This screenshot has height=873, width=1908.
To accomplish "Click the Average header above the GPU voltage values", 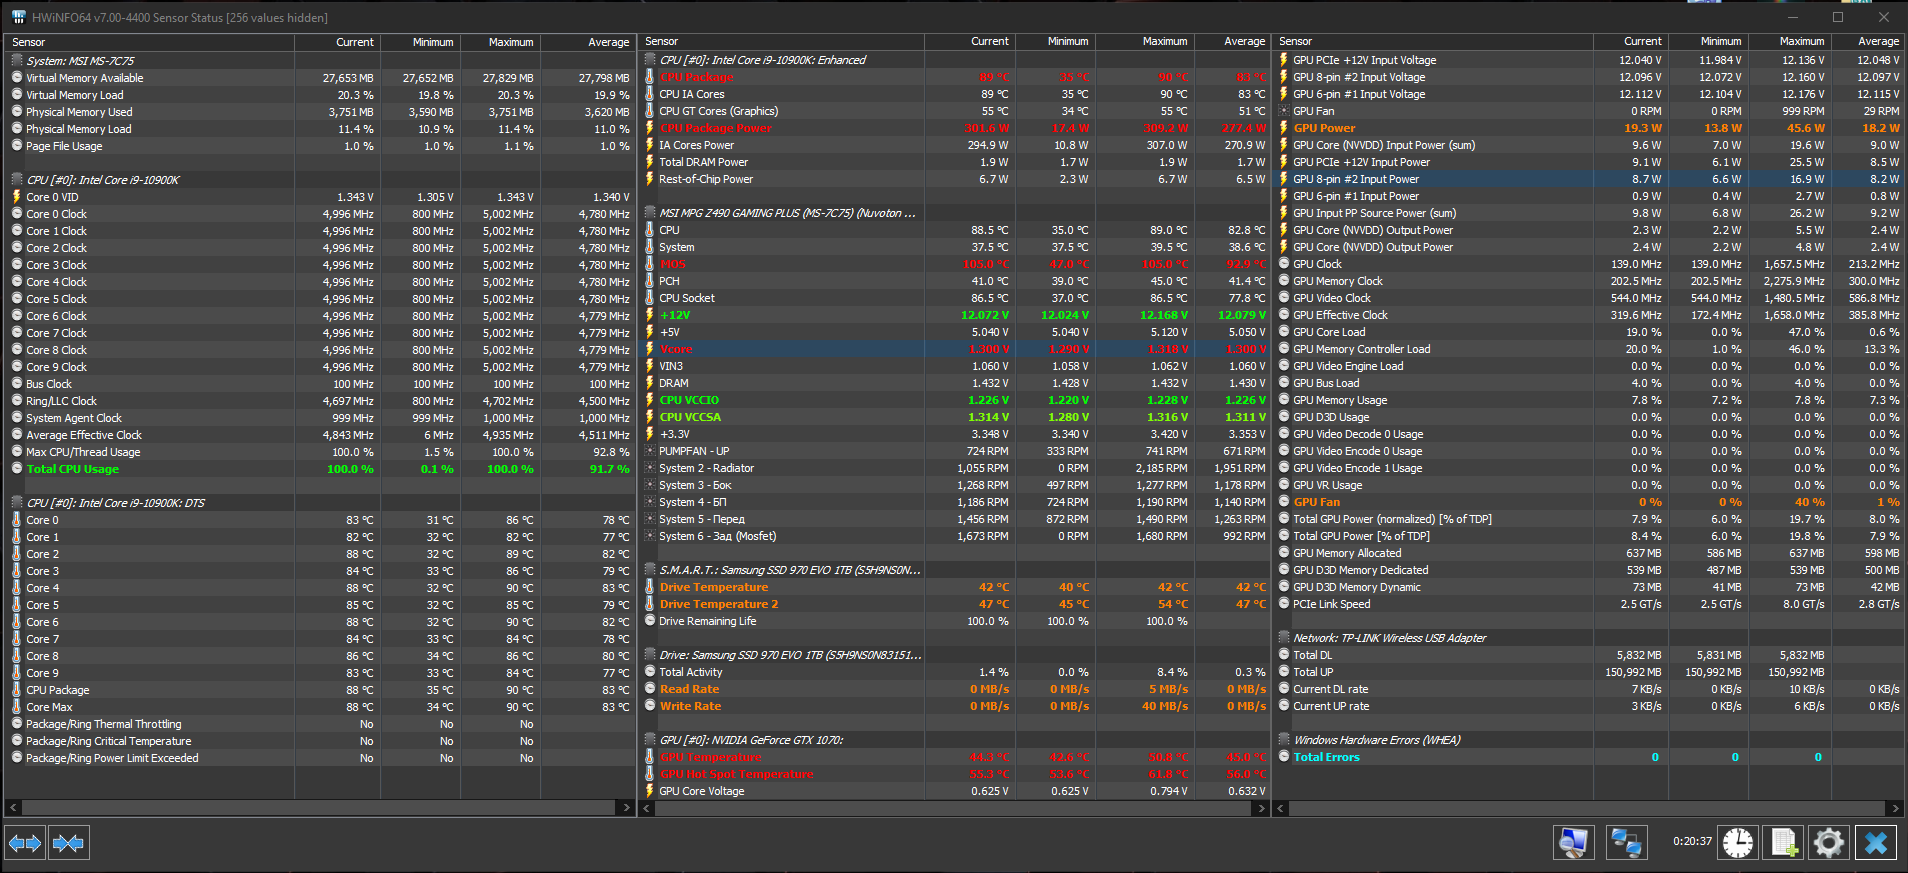I will 1866,42.
